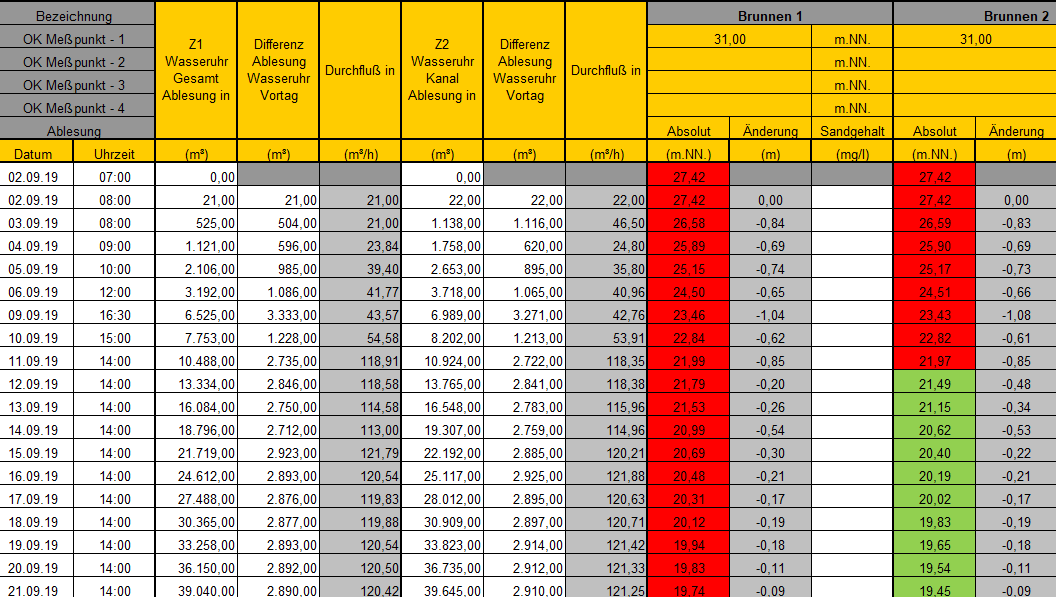Select the date cell 09.09.19

pyautogui.click(x=36, y=314)
